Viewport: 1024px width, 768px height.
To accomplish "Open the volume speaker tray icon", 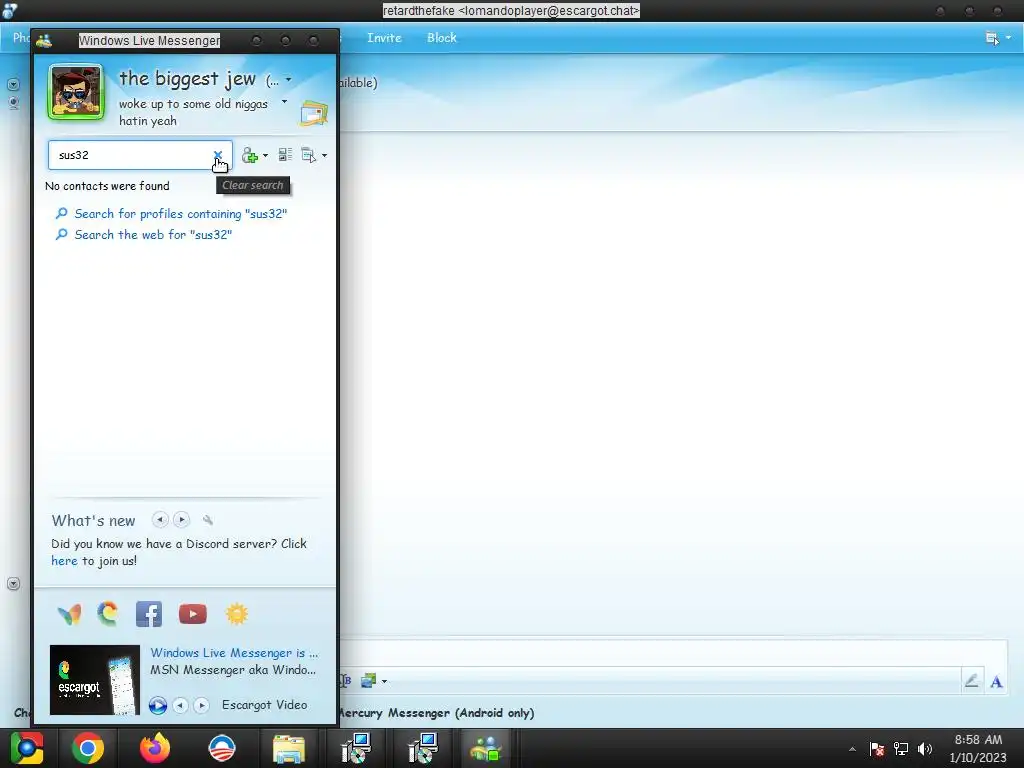I will click(x=925, y=749).
